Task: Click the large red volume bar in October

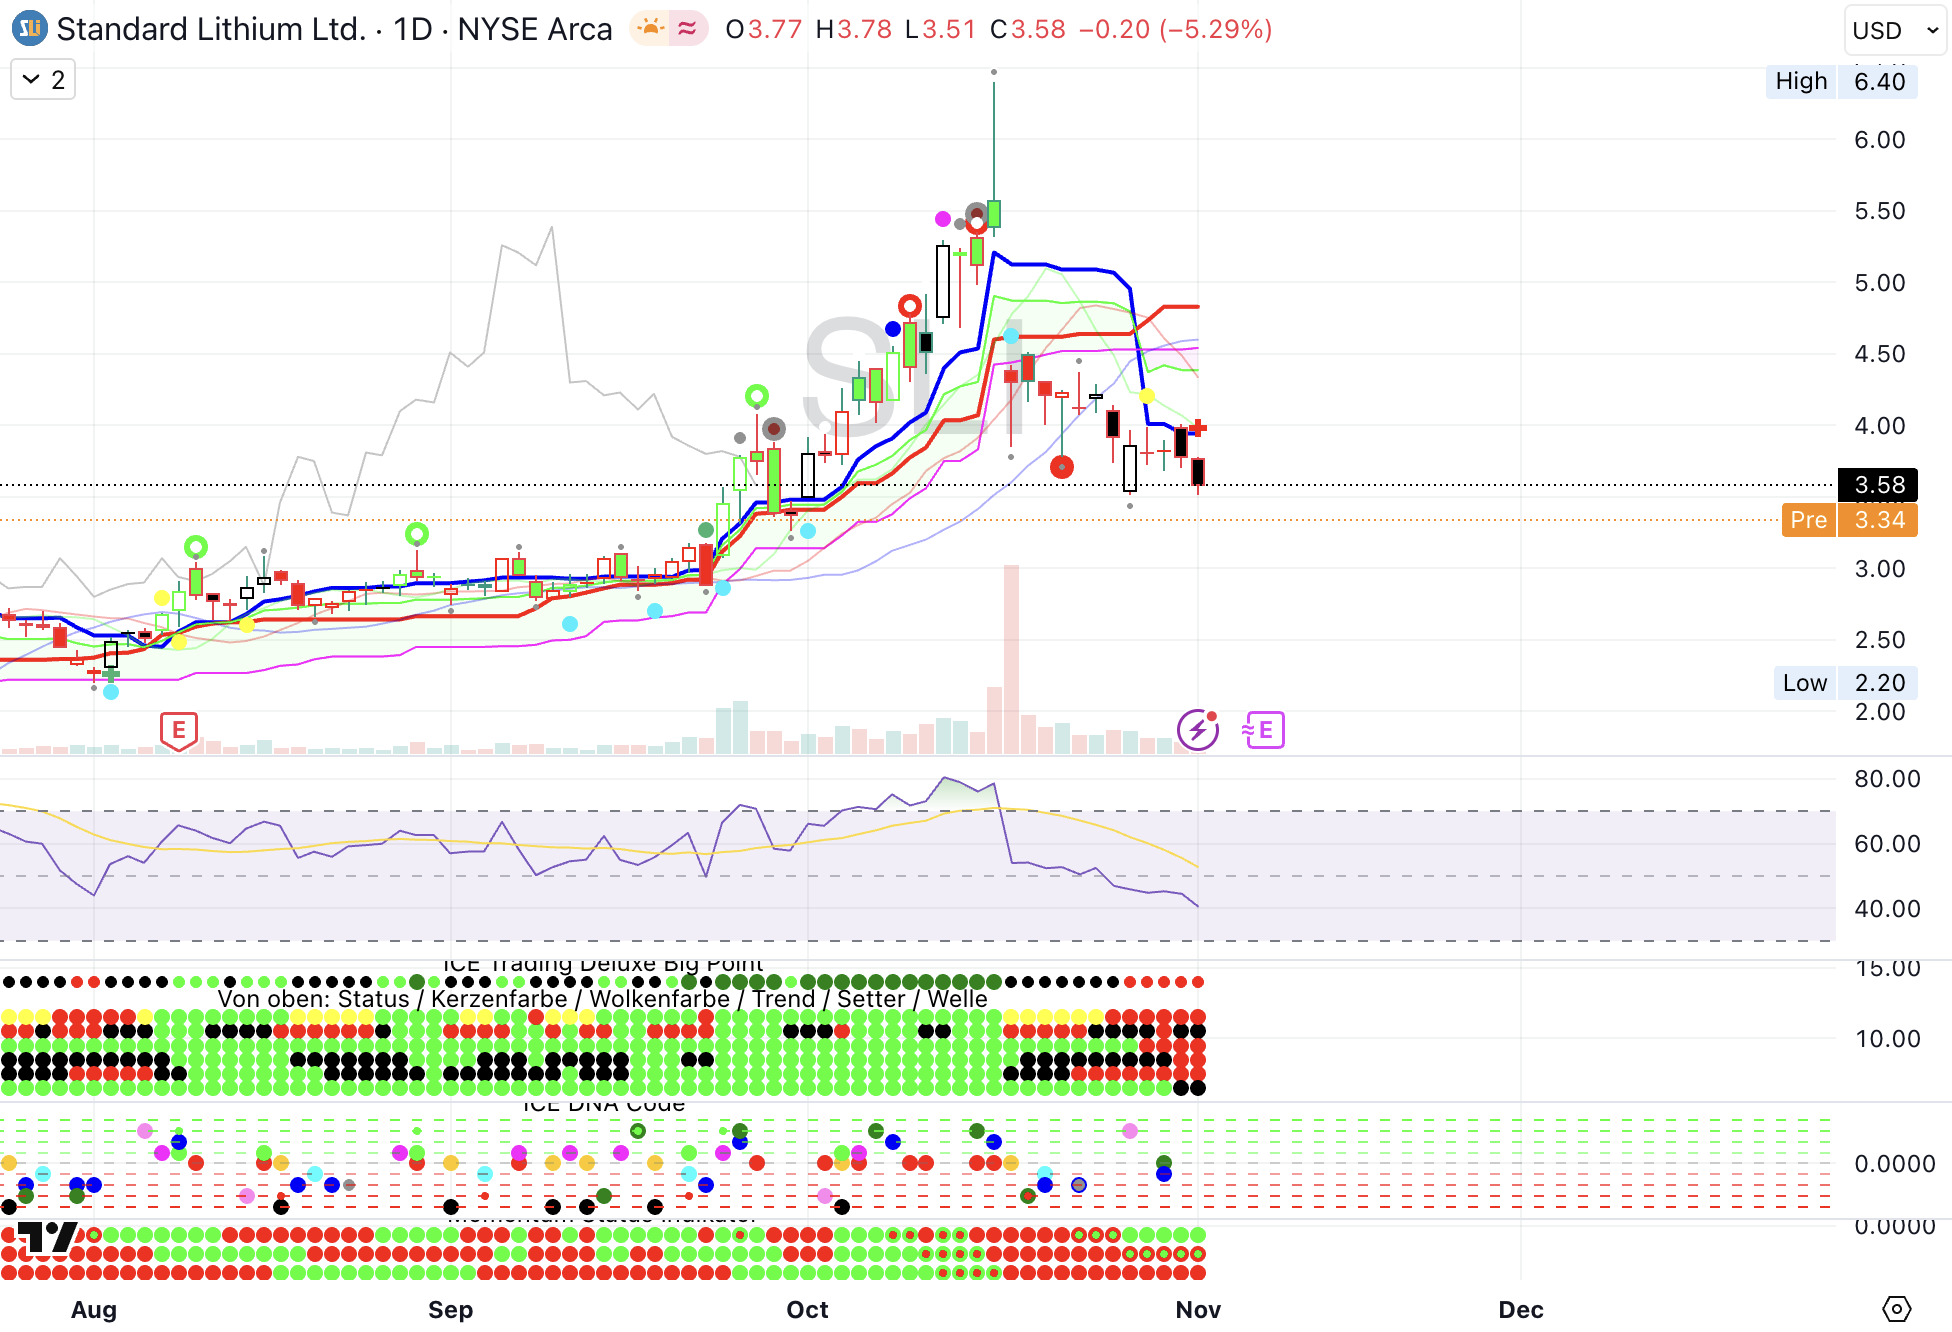Action: coord(1011,660)
